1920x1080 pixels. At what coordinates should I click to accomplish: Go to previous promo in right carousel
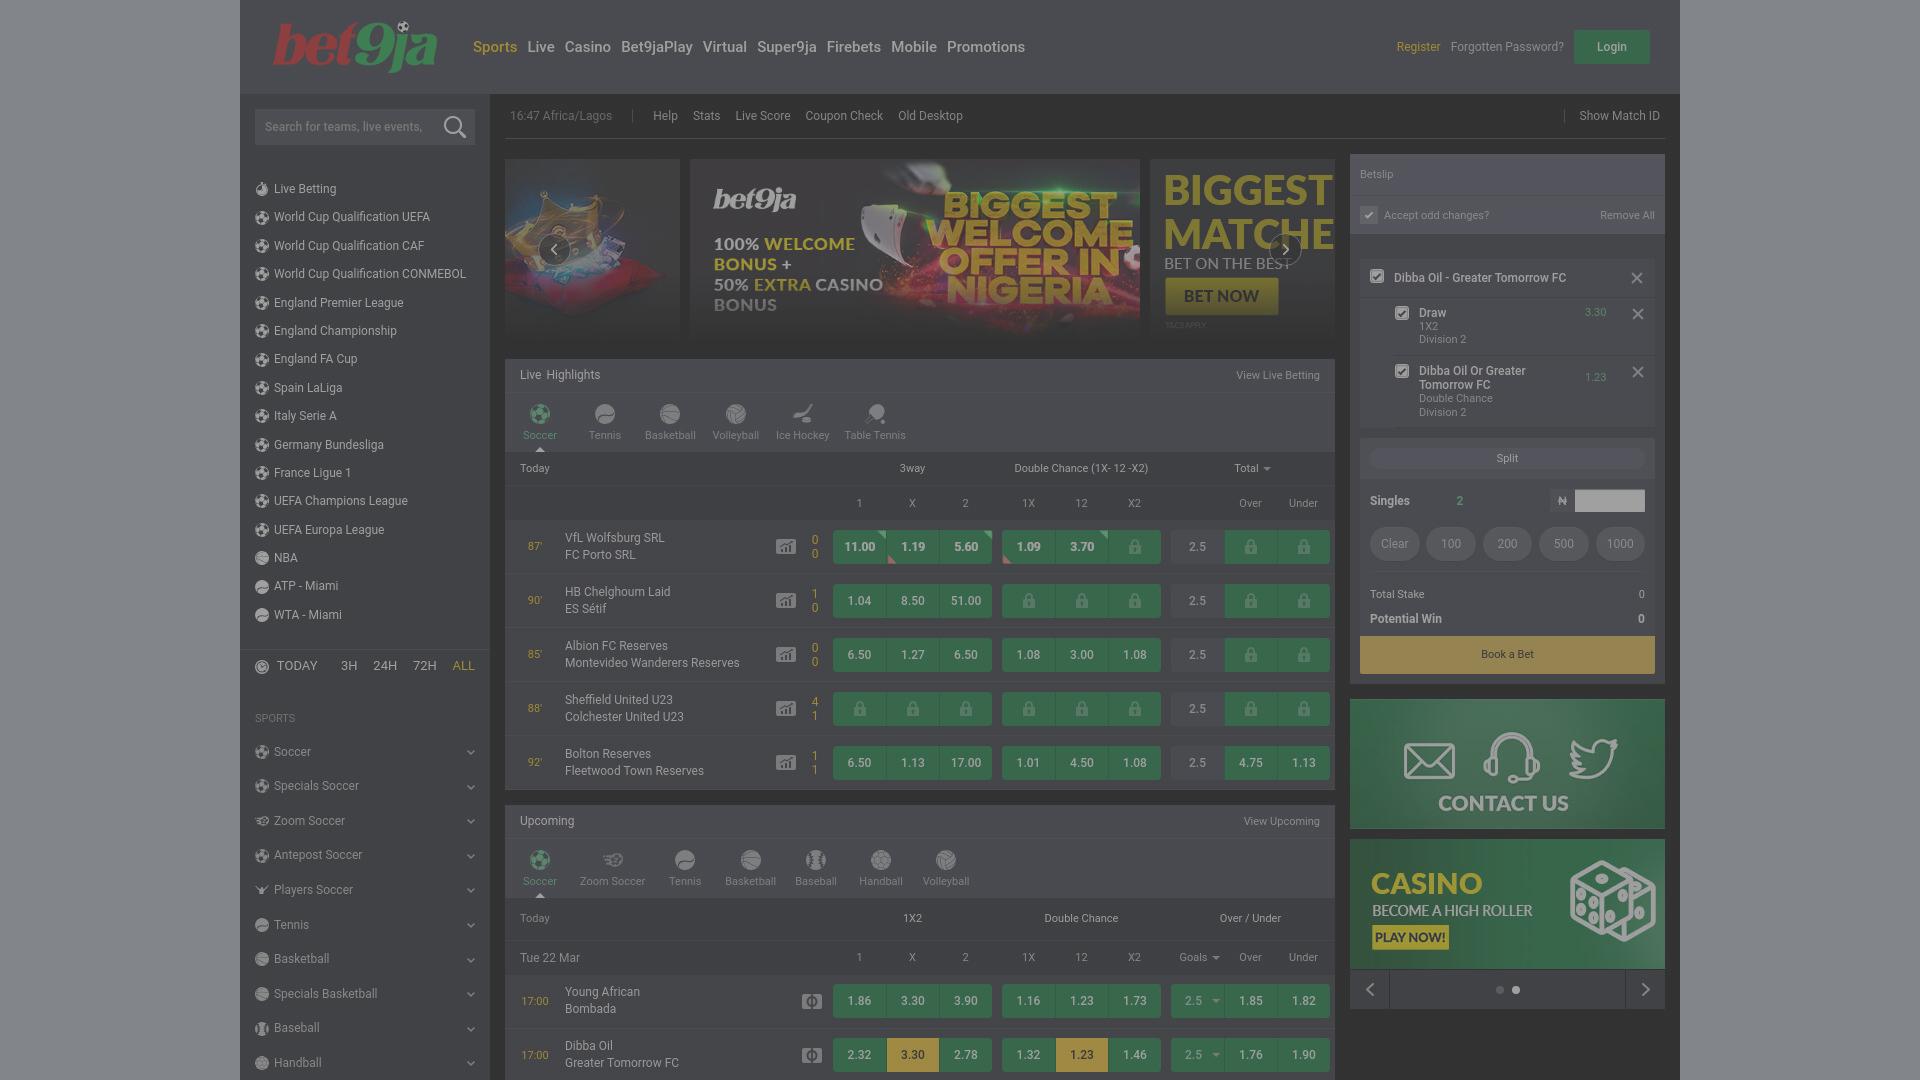[1370, 990]
